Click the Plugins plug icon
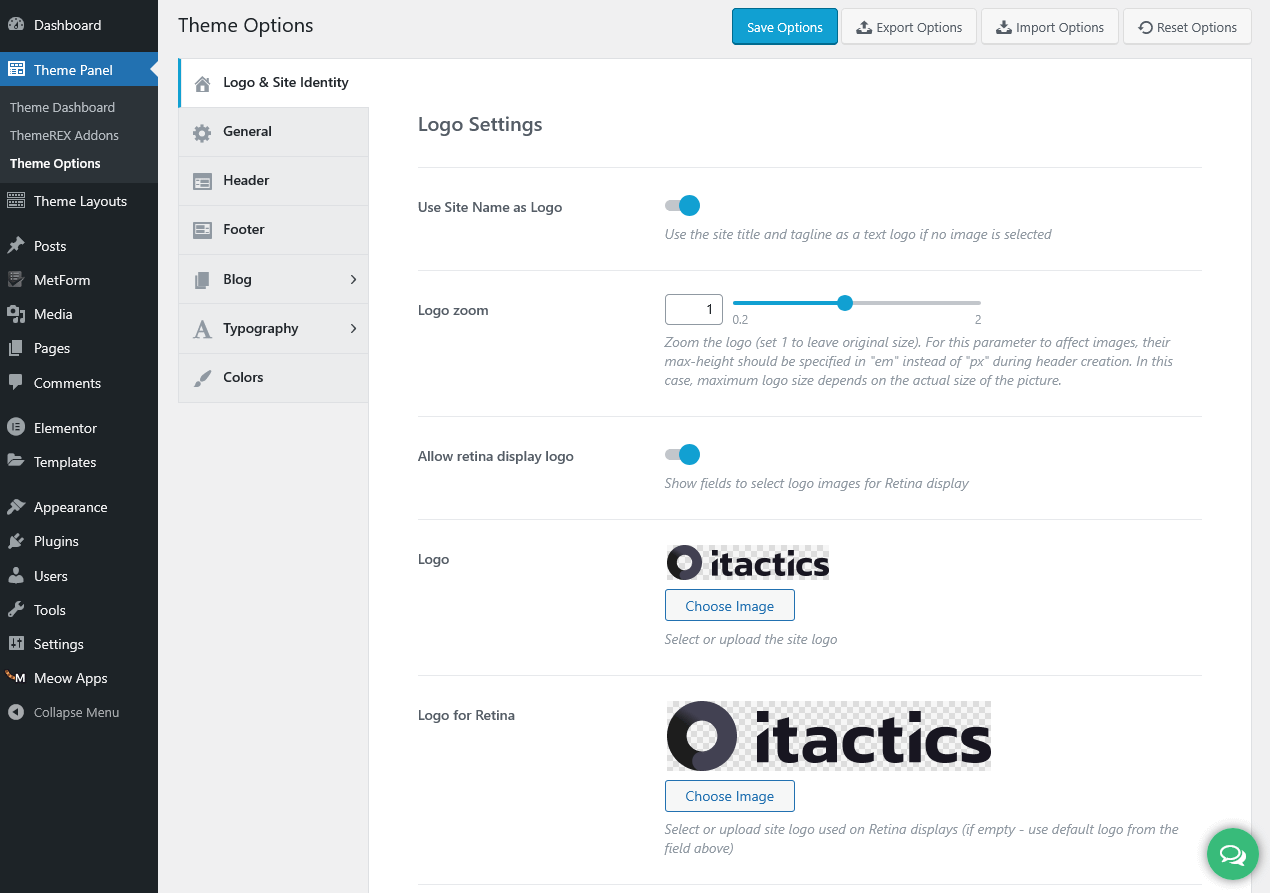 16,541
